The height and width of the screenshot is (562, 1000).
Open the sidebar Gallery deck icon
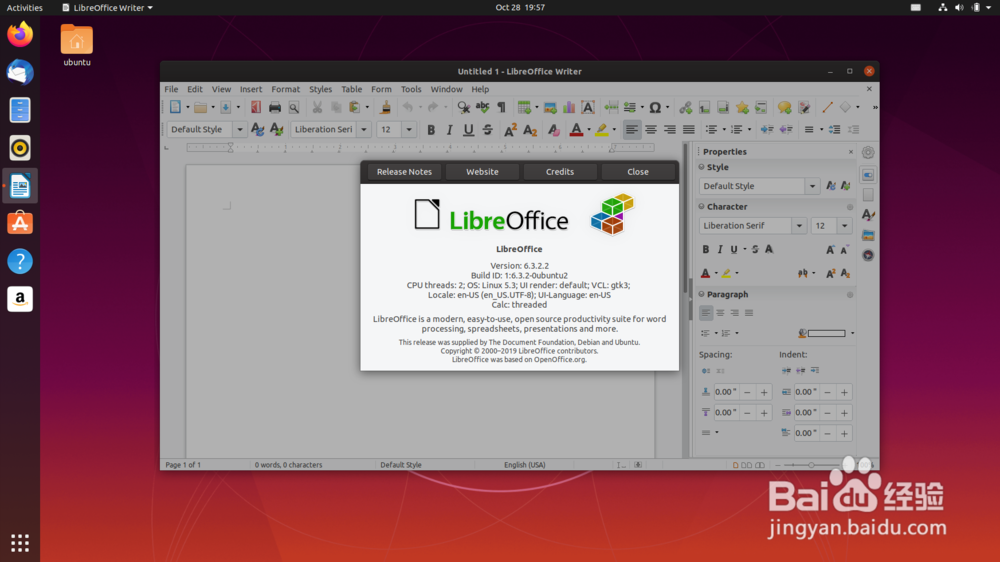click(868, 235)
